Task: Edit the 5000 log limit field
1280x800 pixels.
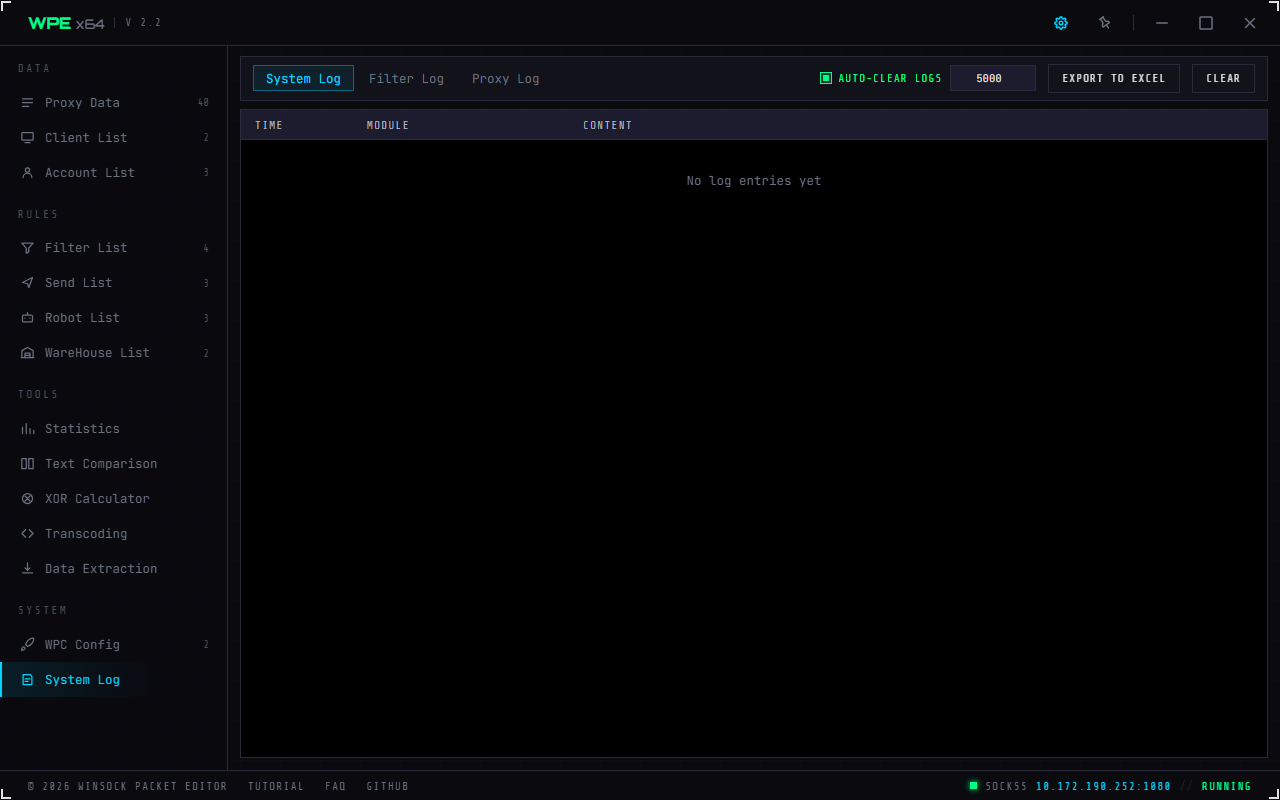Action: [992, 78]
